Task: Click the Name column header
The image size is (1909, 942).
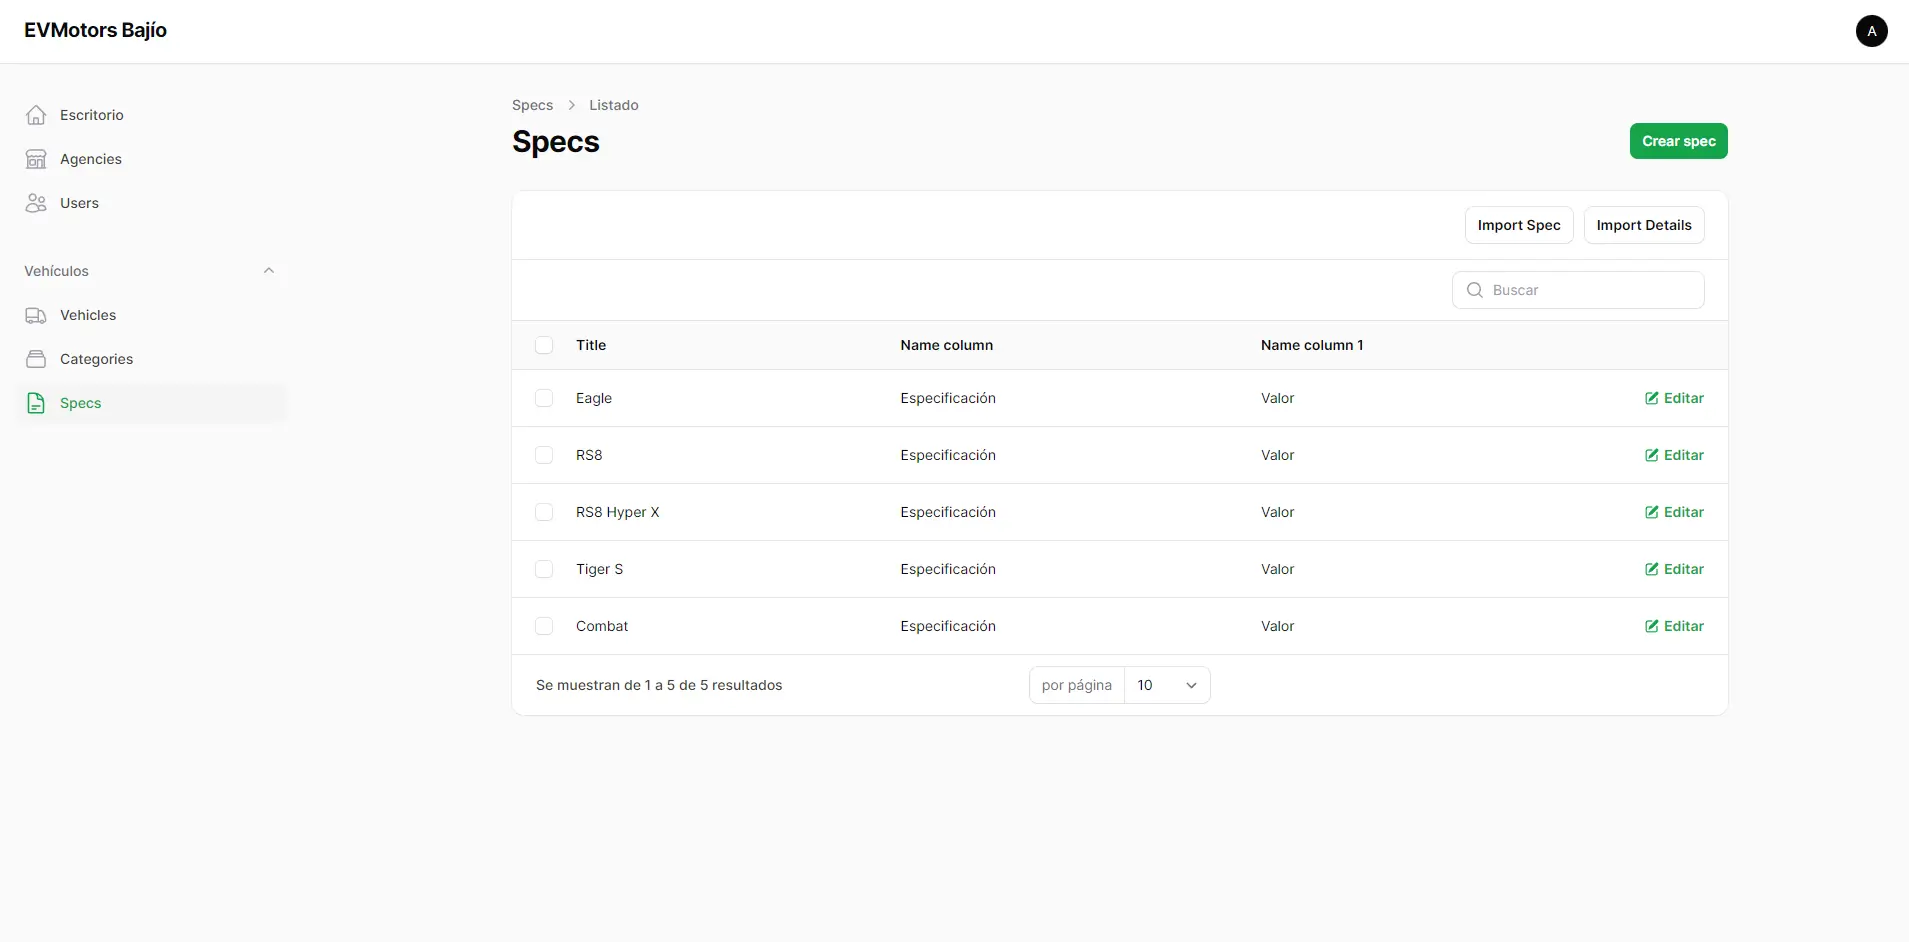Action: click(946, 345)
